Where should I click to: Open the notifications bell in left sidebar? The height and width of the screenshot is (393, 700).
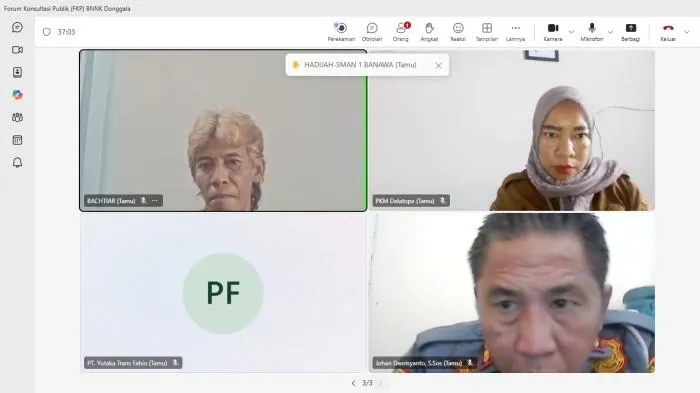click(17, 163)
